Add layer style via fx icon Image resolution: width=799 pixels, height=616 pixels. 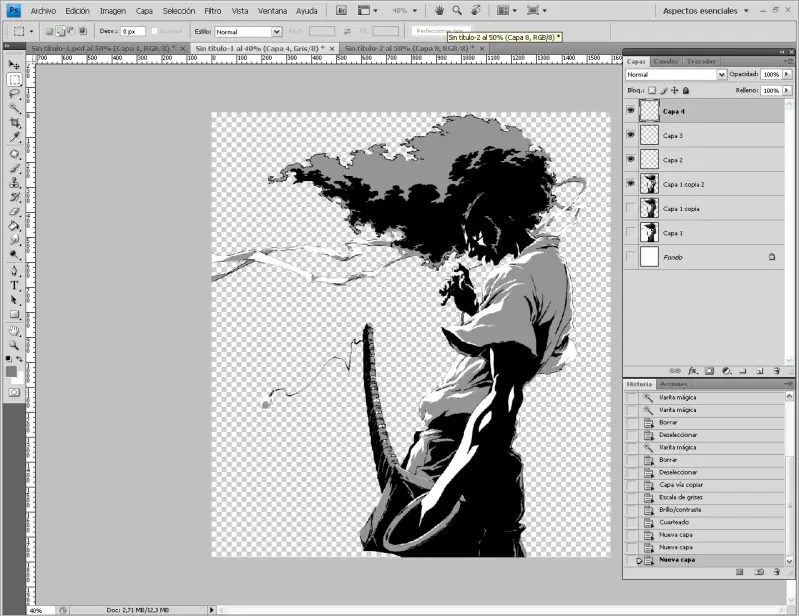(693, 371)
